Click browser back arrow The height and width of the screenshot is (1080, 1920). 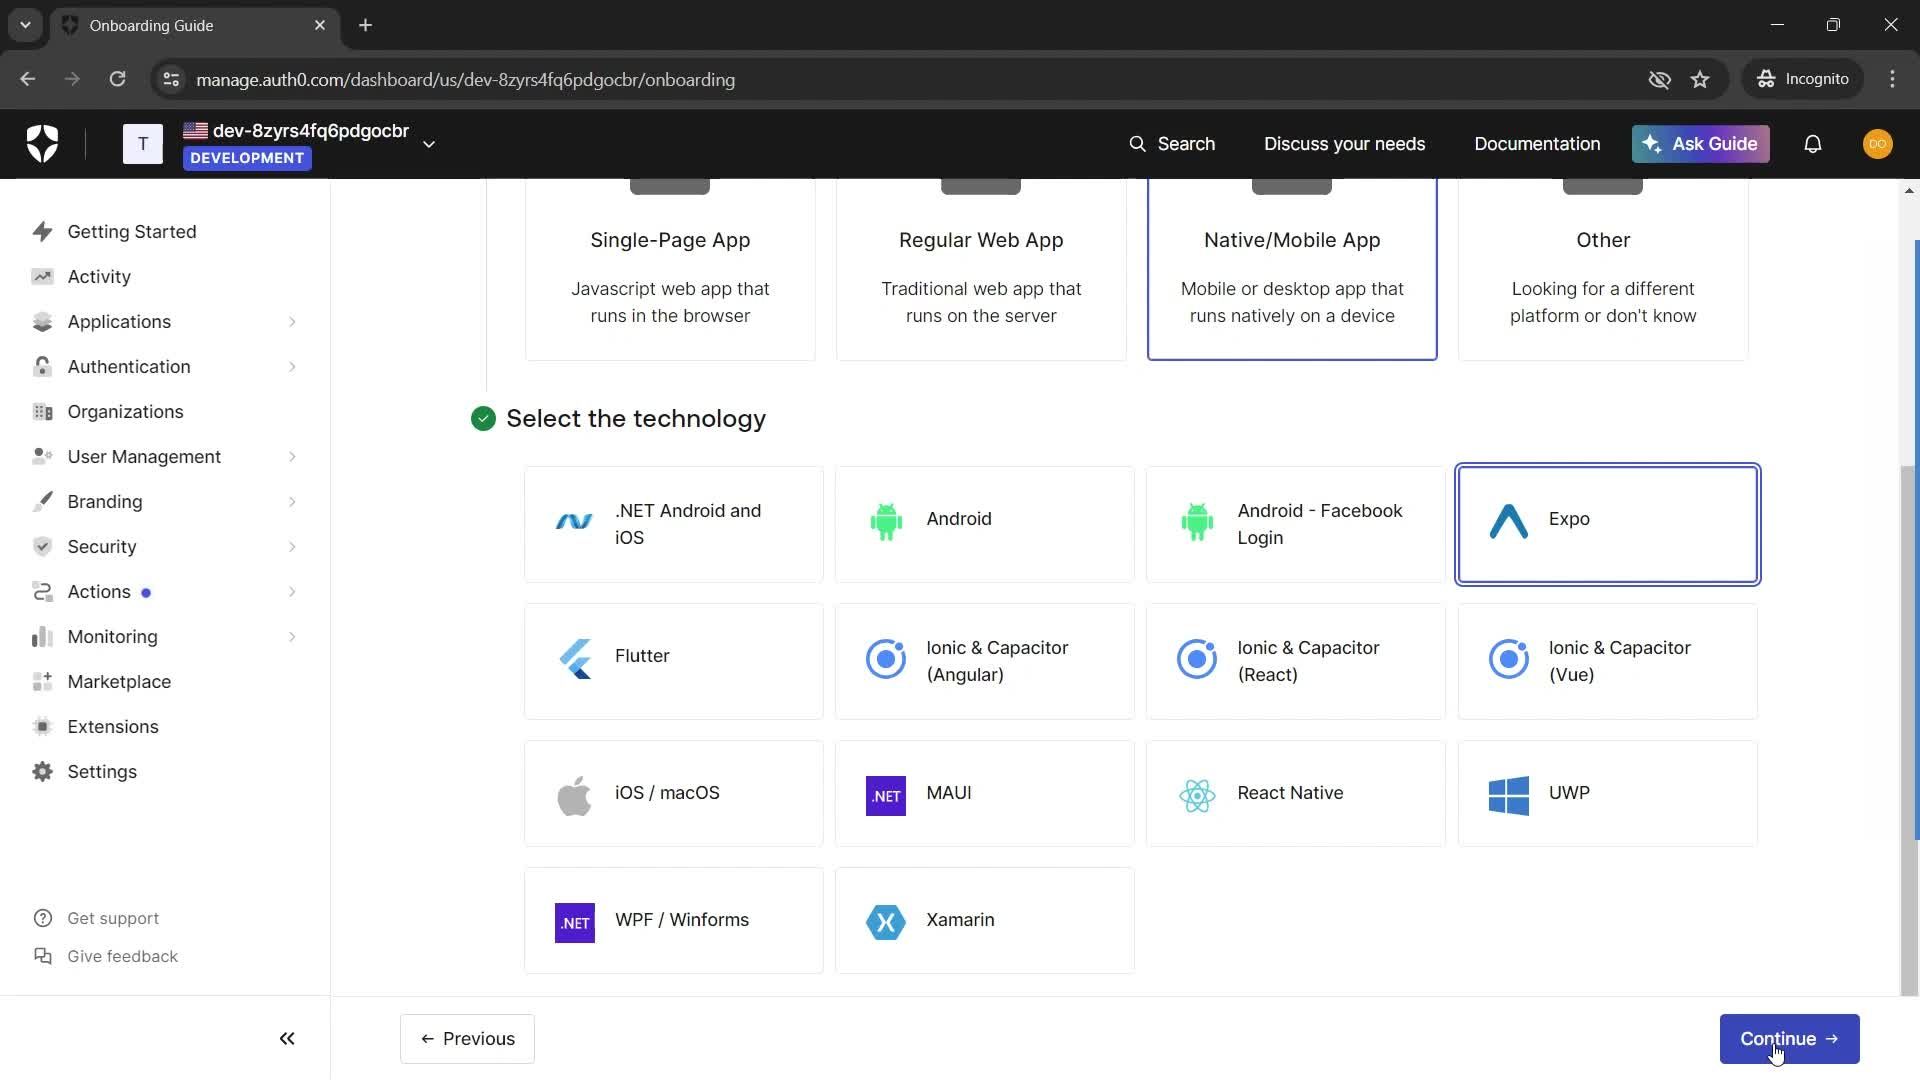(28, 79)
